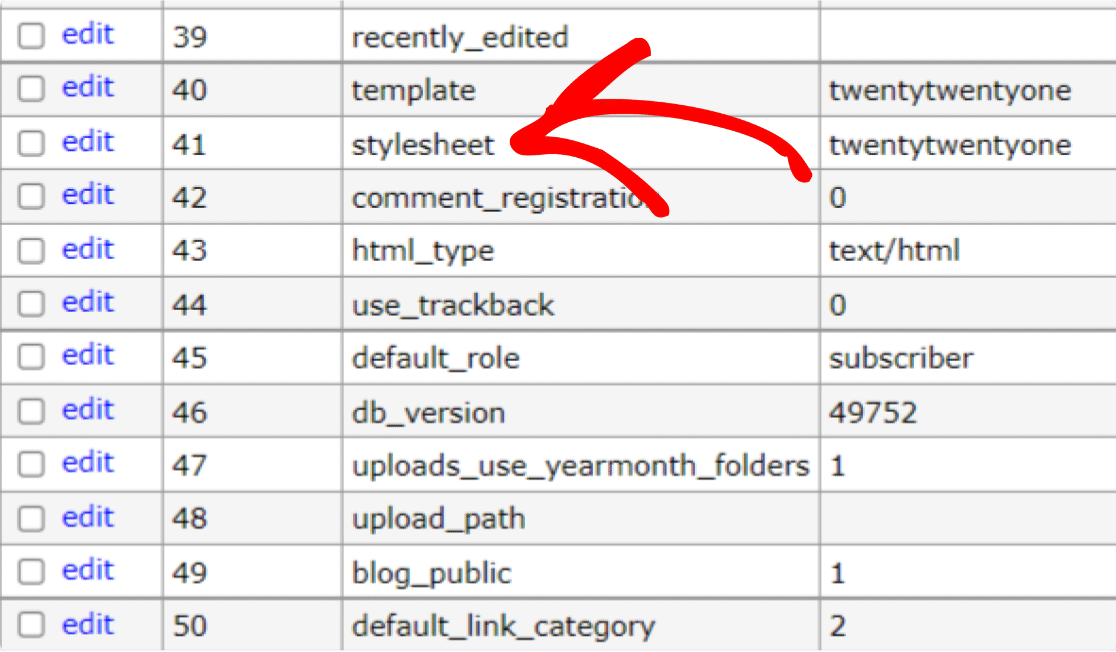
Task: Open edit for row 47 uploads_use_yearmonth_folders
Action: click(x=88, y=463)
